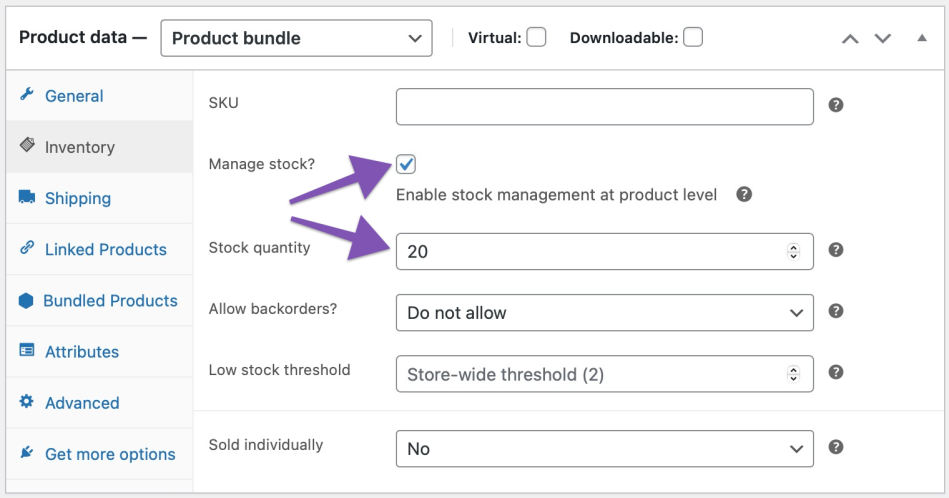949x498 pixels.
Task: Go to the Shipping tab
Action: tap(78, 198)
